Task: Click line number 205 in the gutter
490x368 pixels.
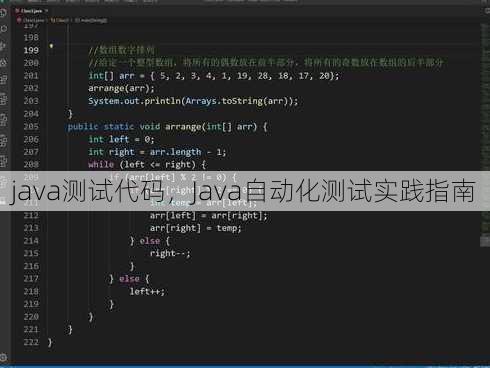Action: (31, 127)
